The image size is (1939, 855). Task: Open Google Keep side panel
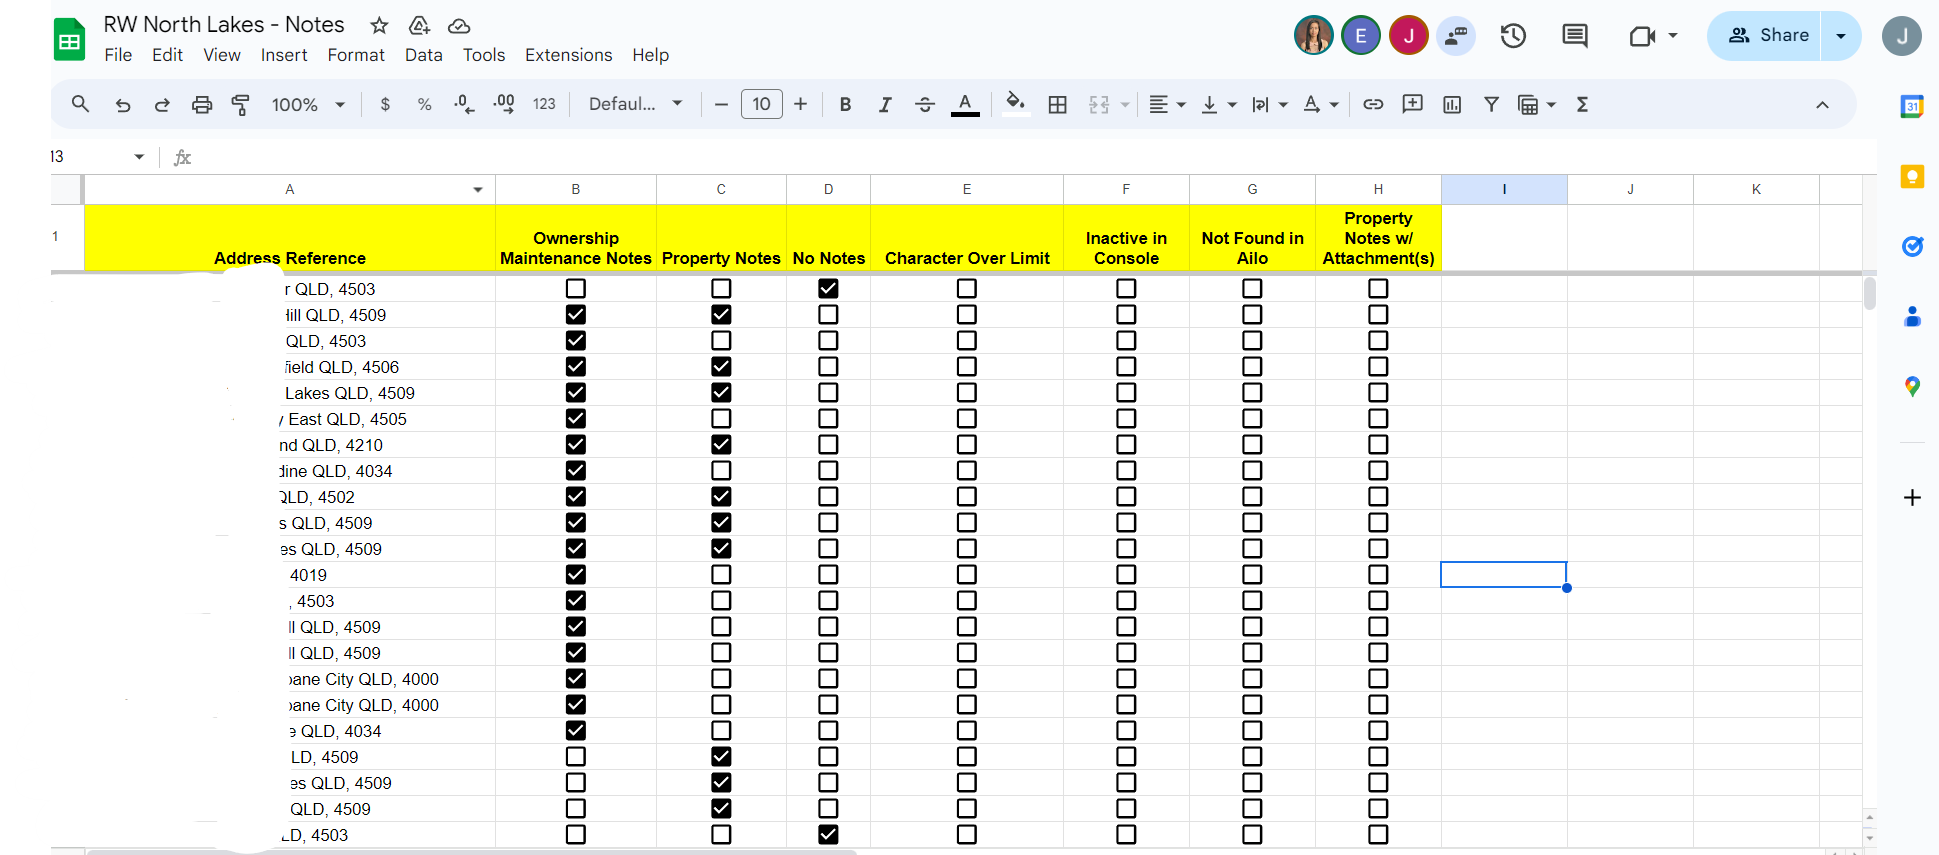coord(1912,177)
